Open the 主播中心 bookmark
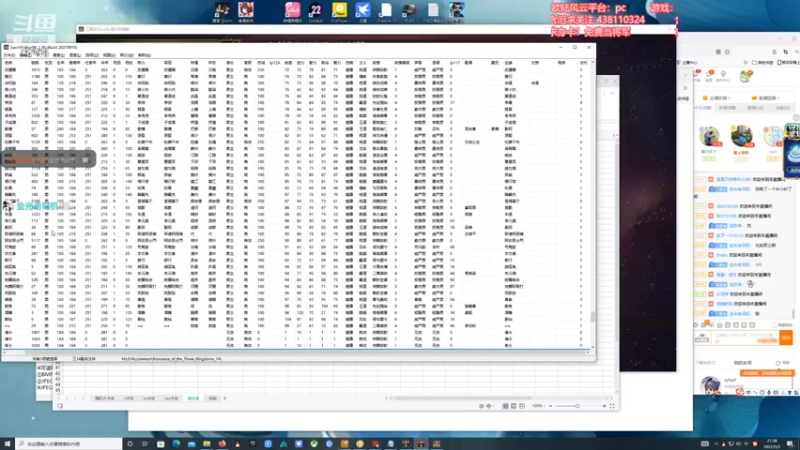 pyautogui.click(x=689, y=63)
